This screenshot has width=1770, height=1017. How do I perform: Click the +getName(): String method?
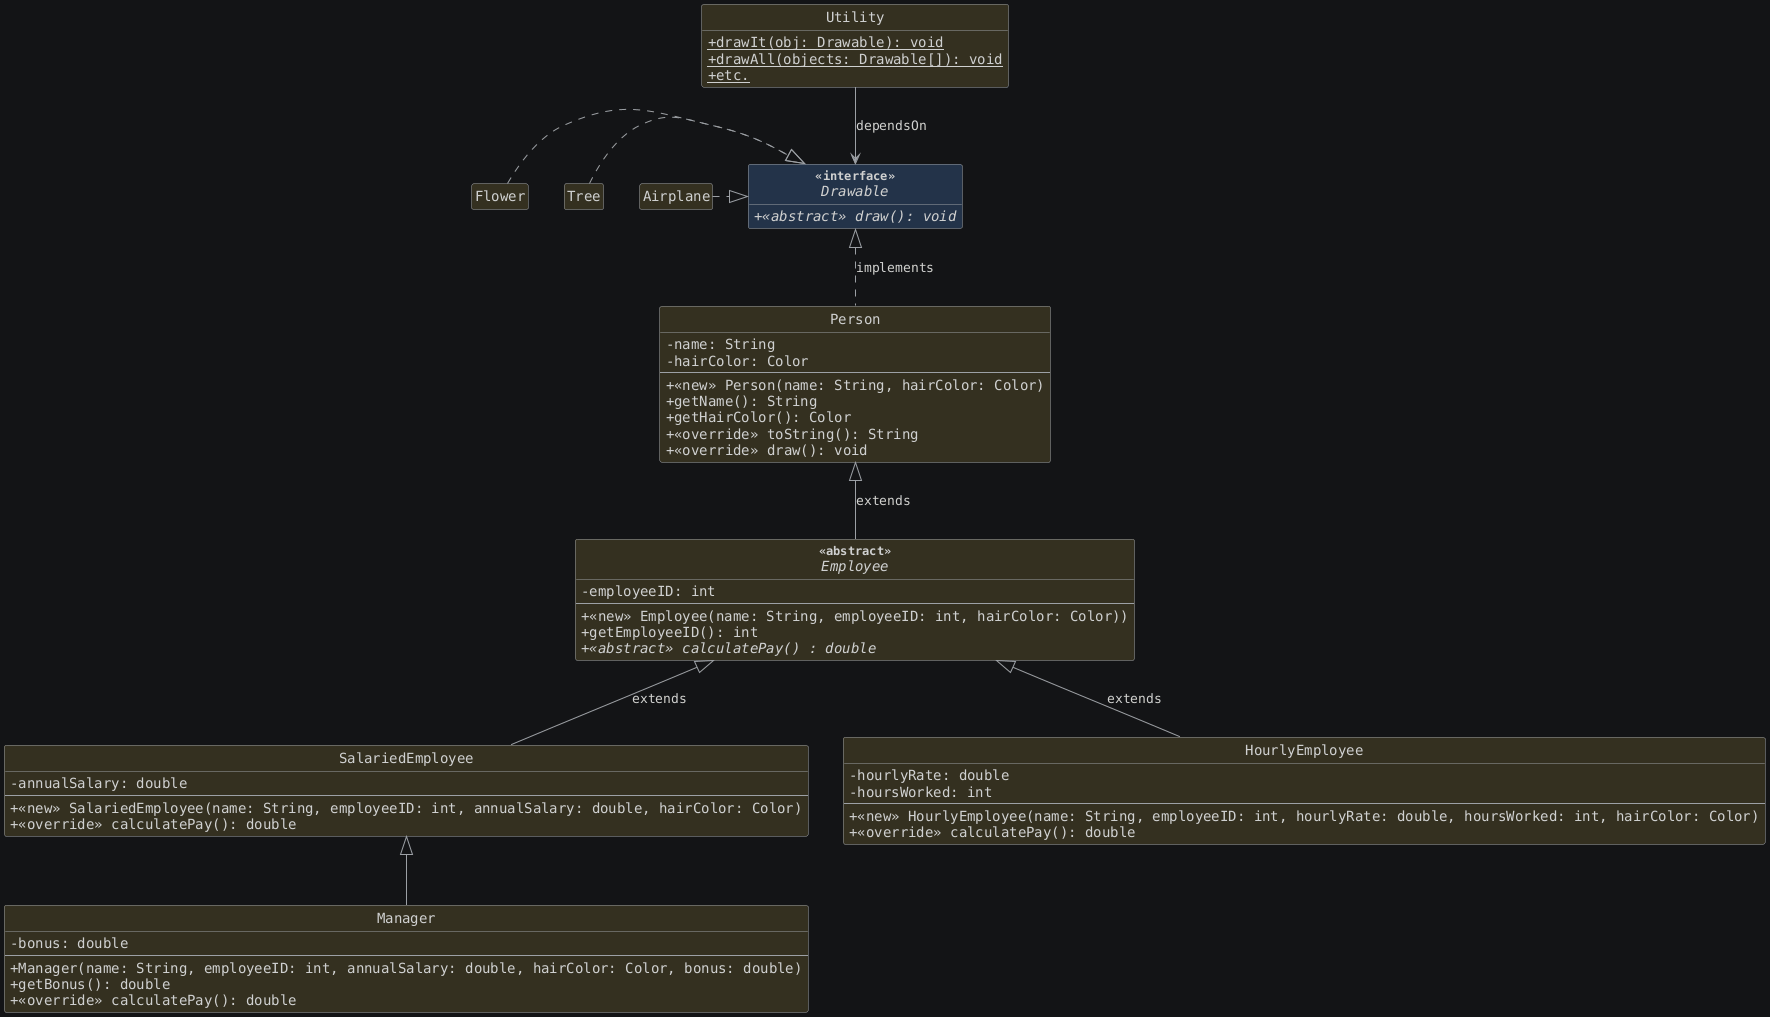741,401
